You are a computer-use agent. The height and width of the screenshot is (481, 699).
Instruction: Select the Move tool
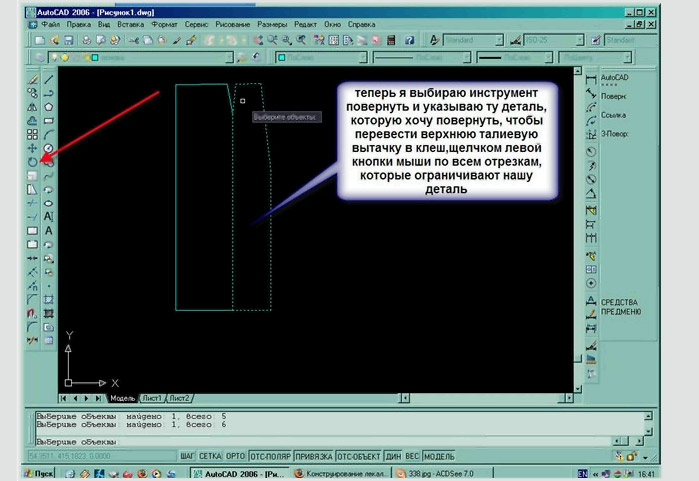(32, 147)
